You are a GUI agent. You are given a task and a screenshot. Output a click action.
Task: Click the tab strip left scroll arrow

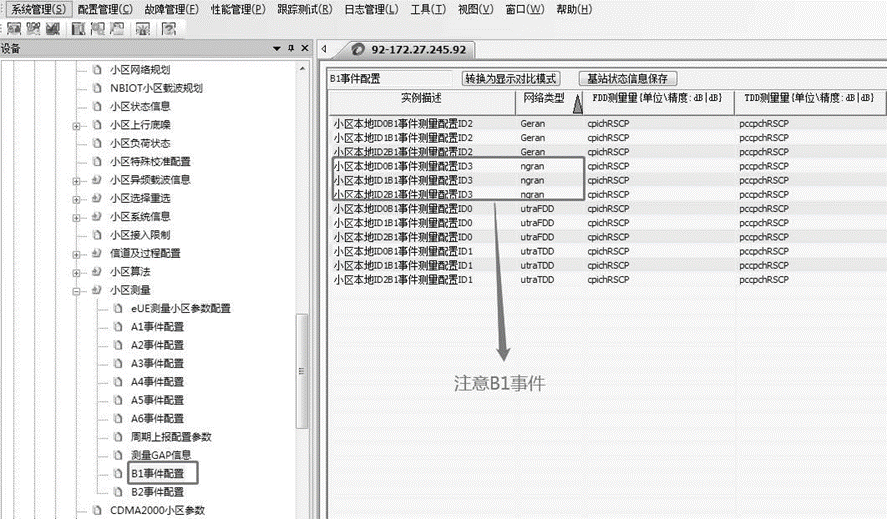click(x=324, y=49)
